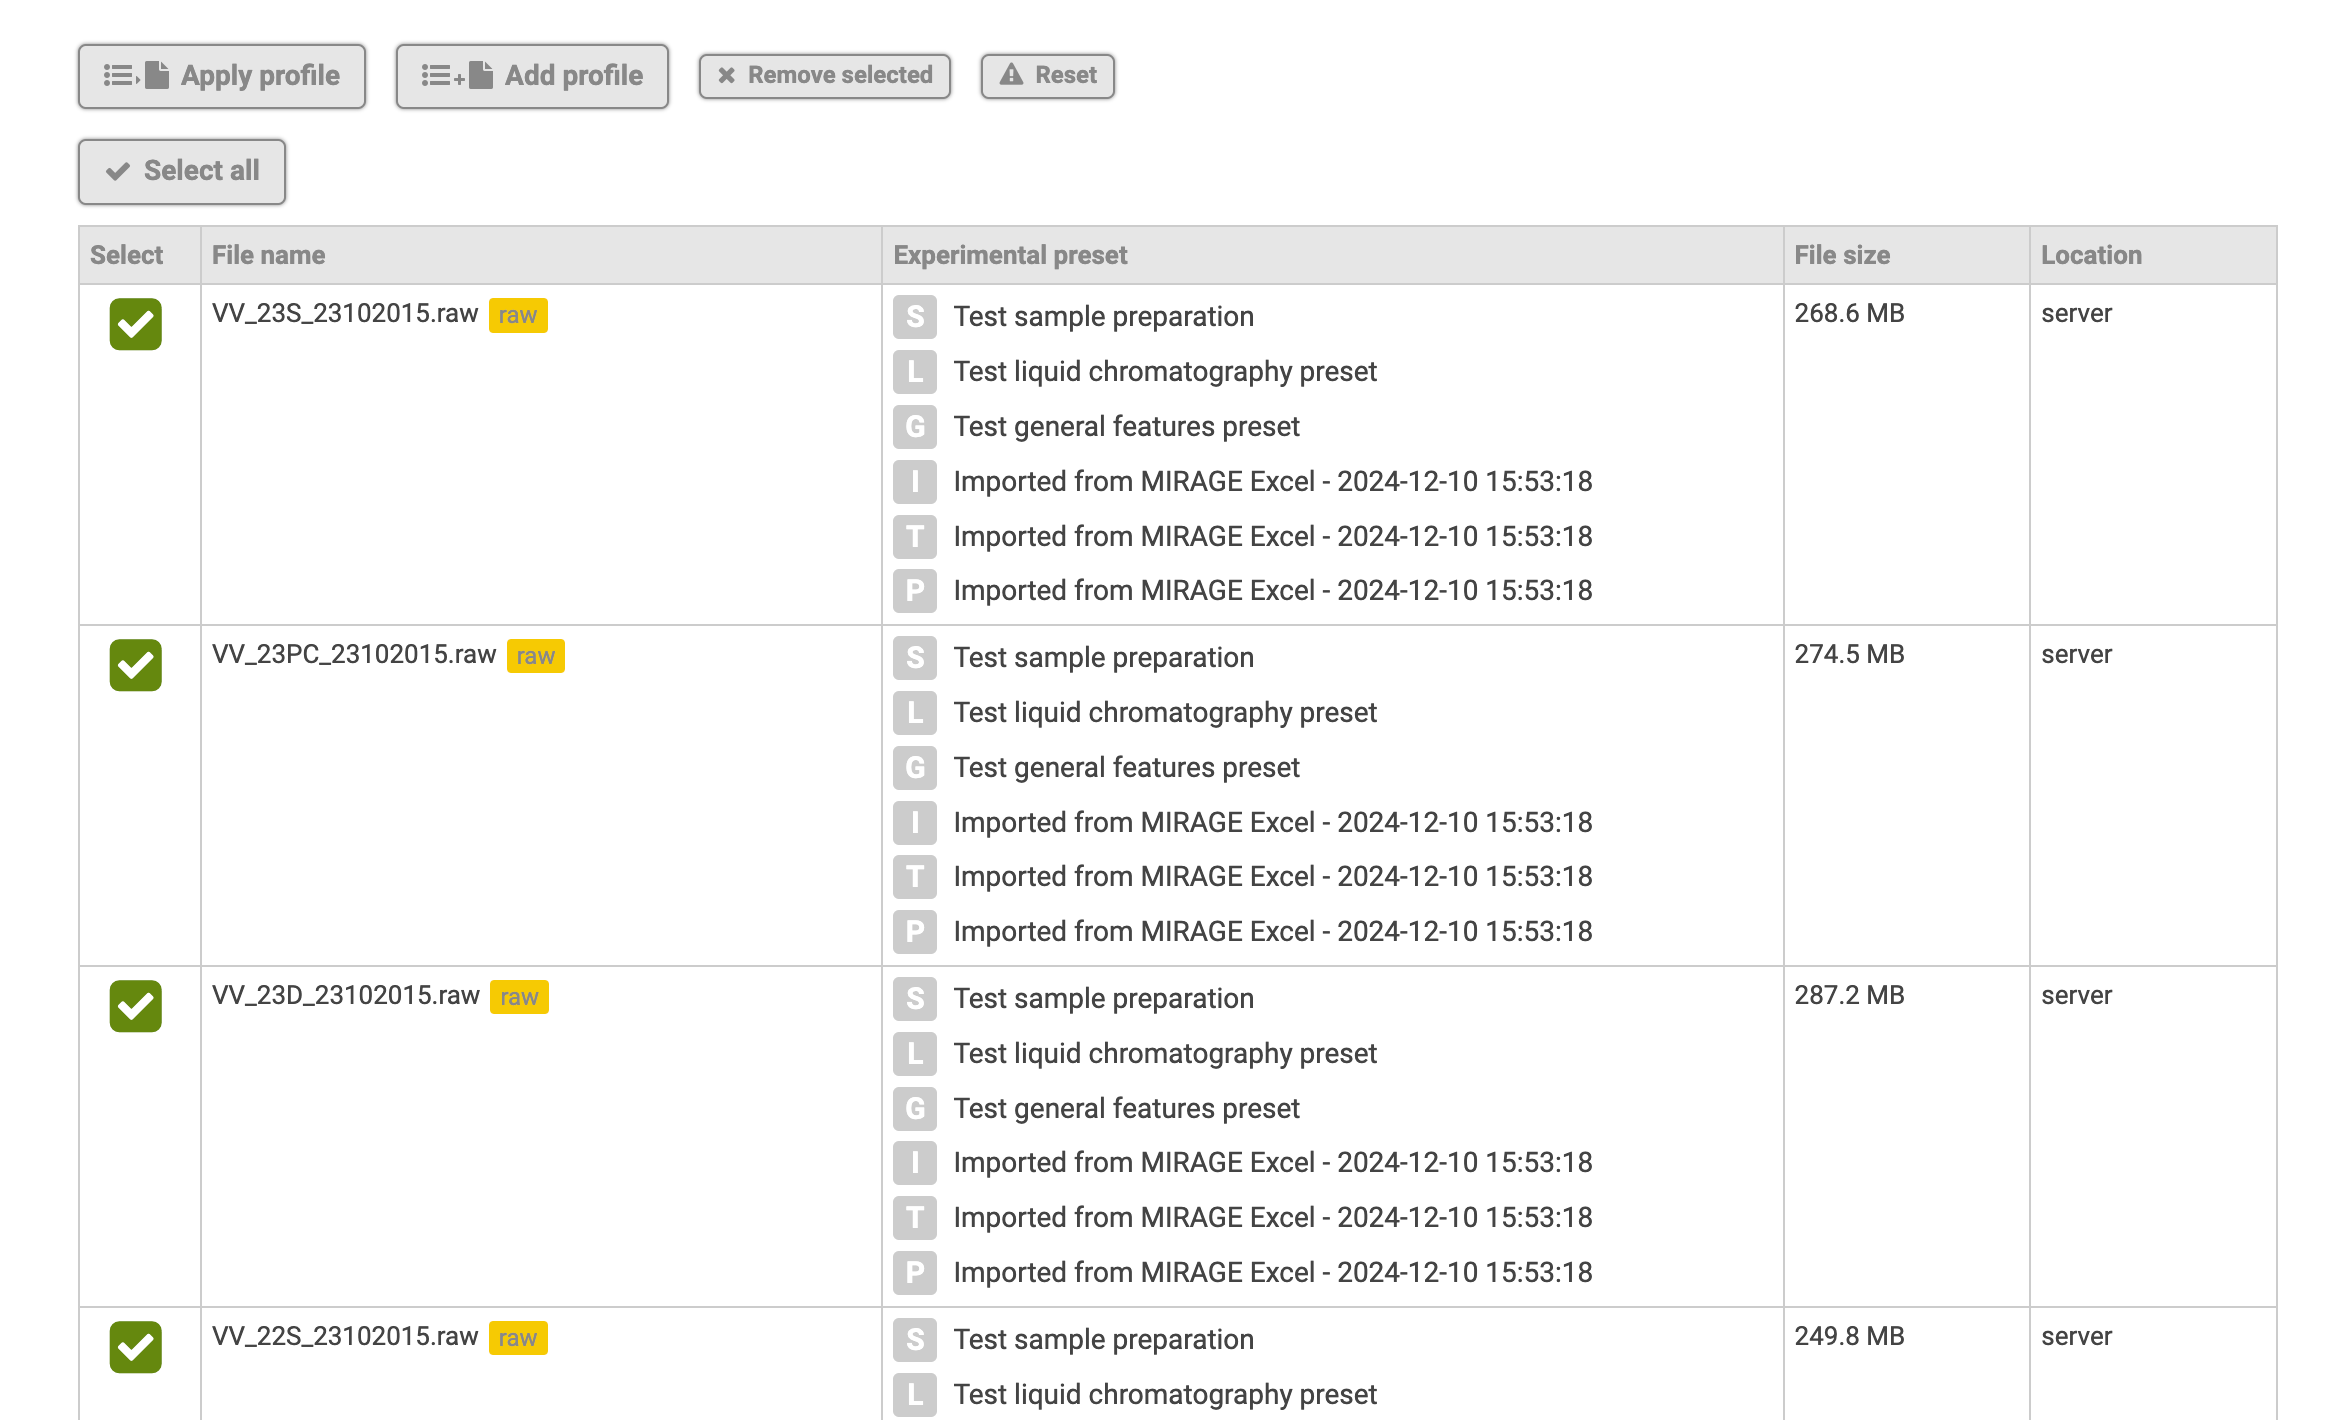This screenshot has width=2350, height=1420.
Task: Click the File name column header
Action: (268, 256)
